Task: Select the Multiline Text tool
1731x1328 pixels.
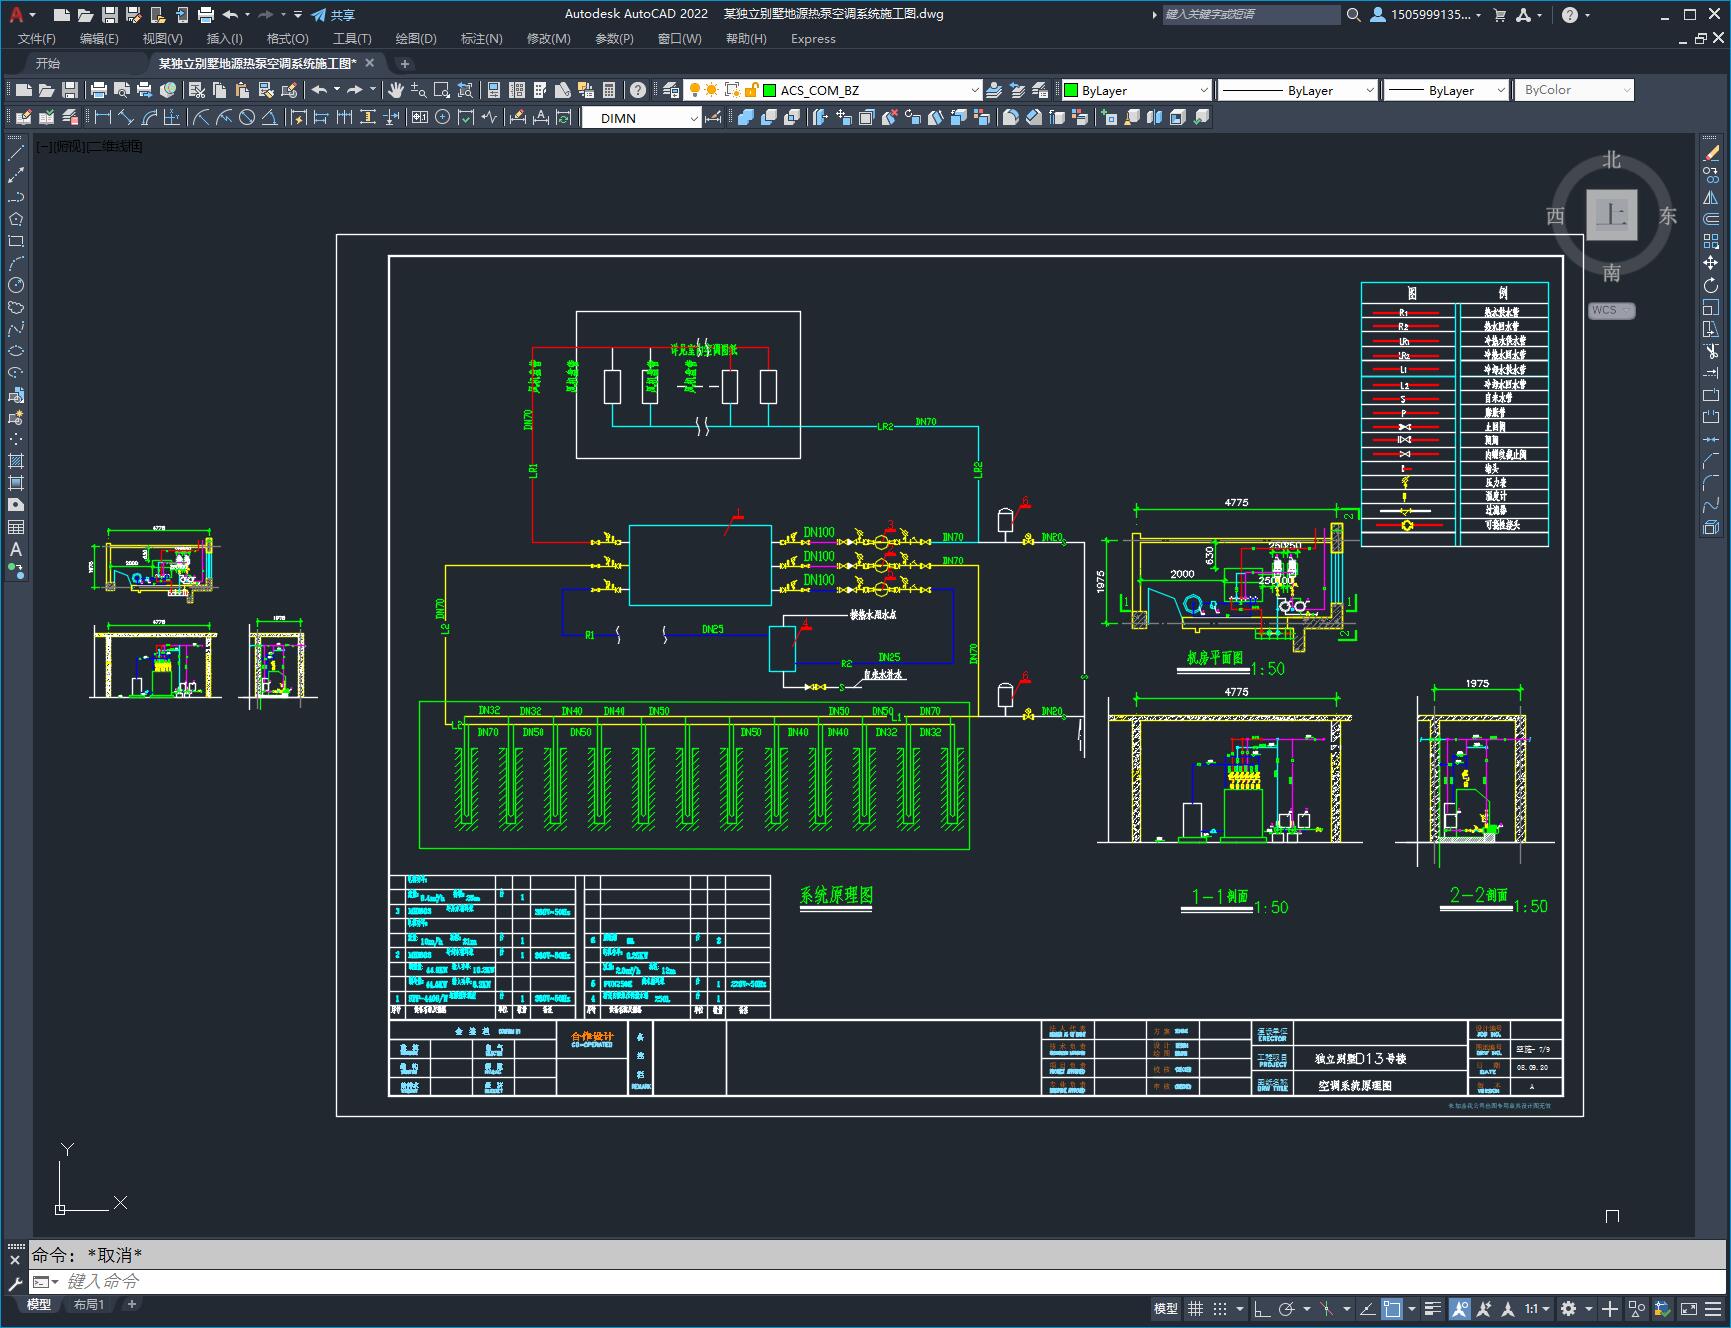Action: (x=16, y=549)
